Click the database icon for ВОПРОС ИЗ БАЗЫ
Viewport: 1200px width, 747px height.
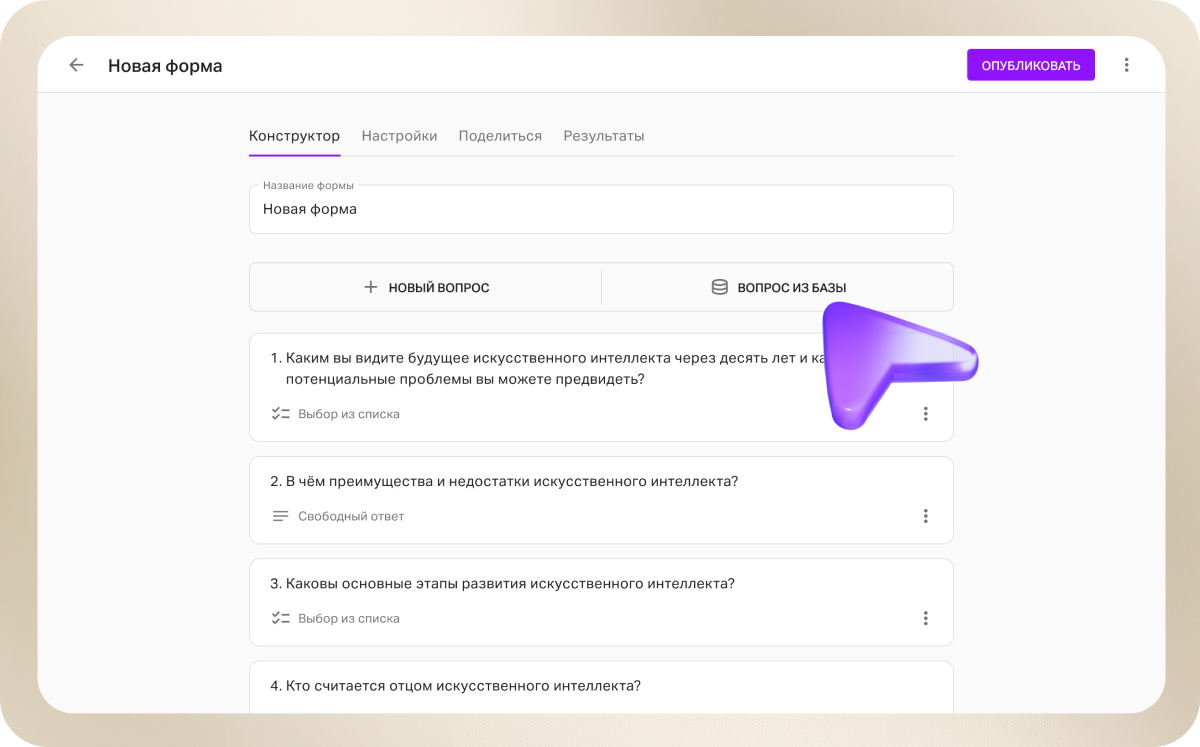coord(719,287)
